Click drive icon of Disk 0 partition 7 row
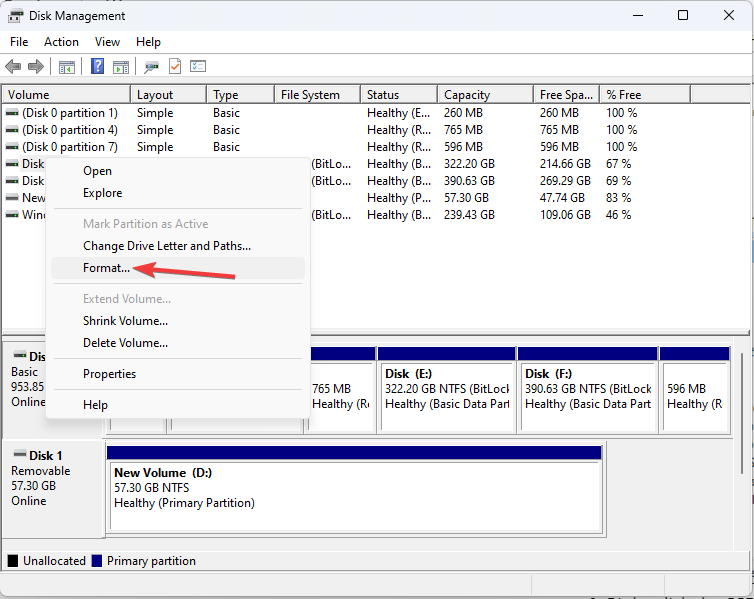Screen dimensions: 754x599 (x=12, y=147)
